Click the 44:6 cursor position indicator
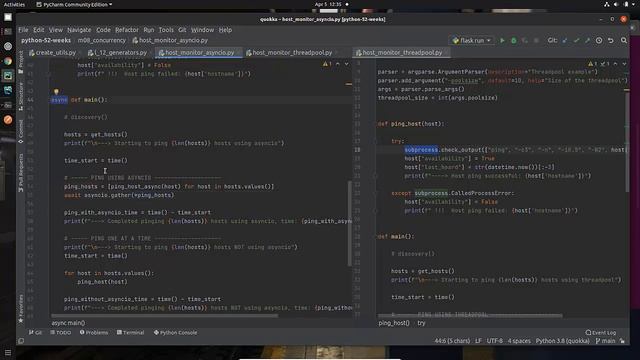This screenshot has height=360, width=640. (x=452, y=341)
